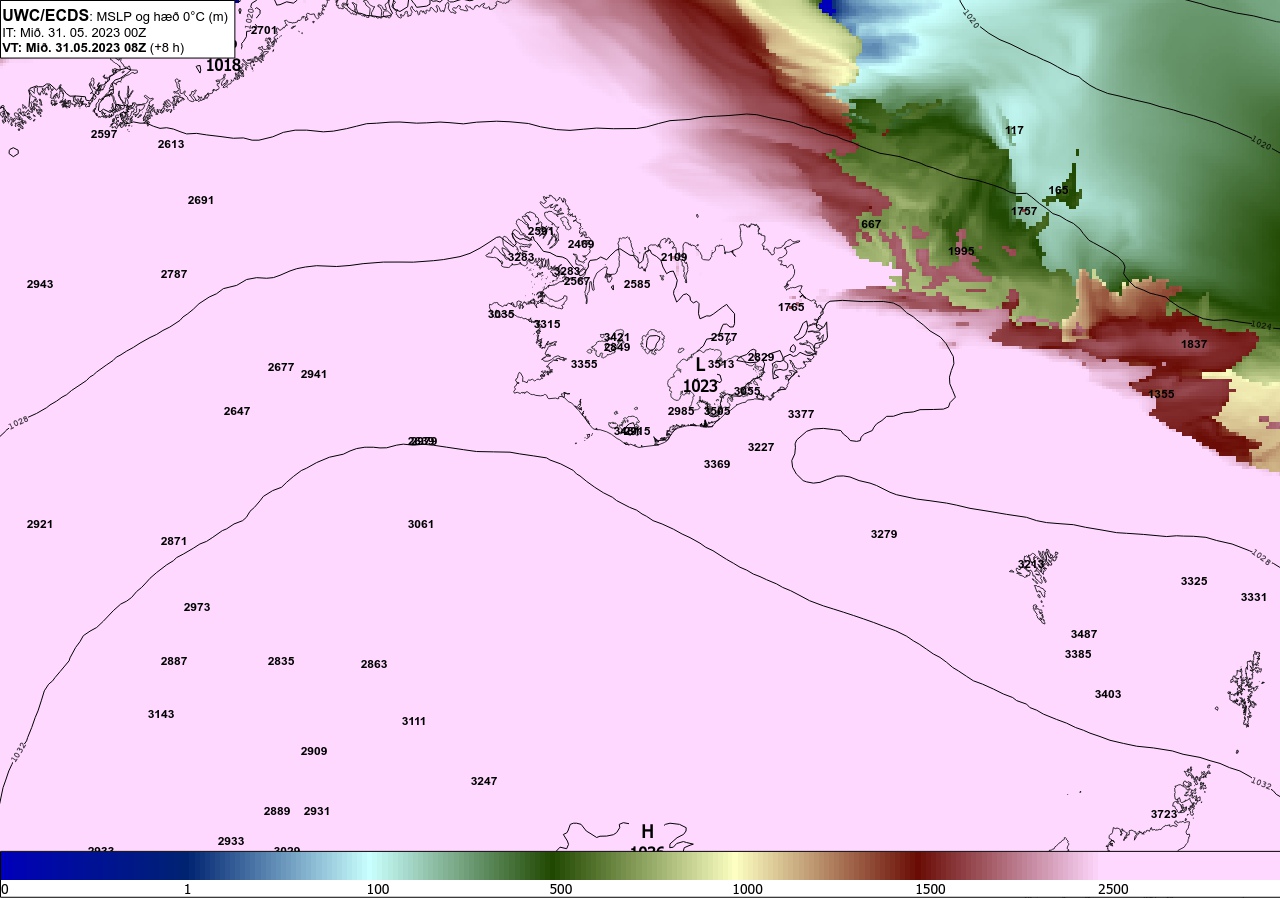
Task: Click the 2835 height value
Action: pos(281,661)
